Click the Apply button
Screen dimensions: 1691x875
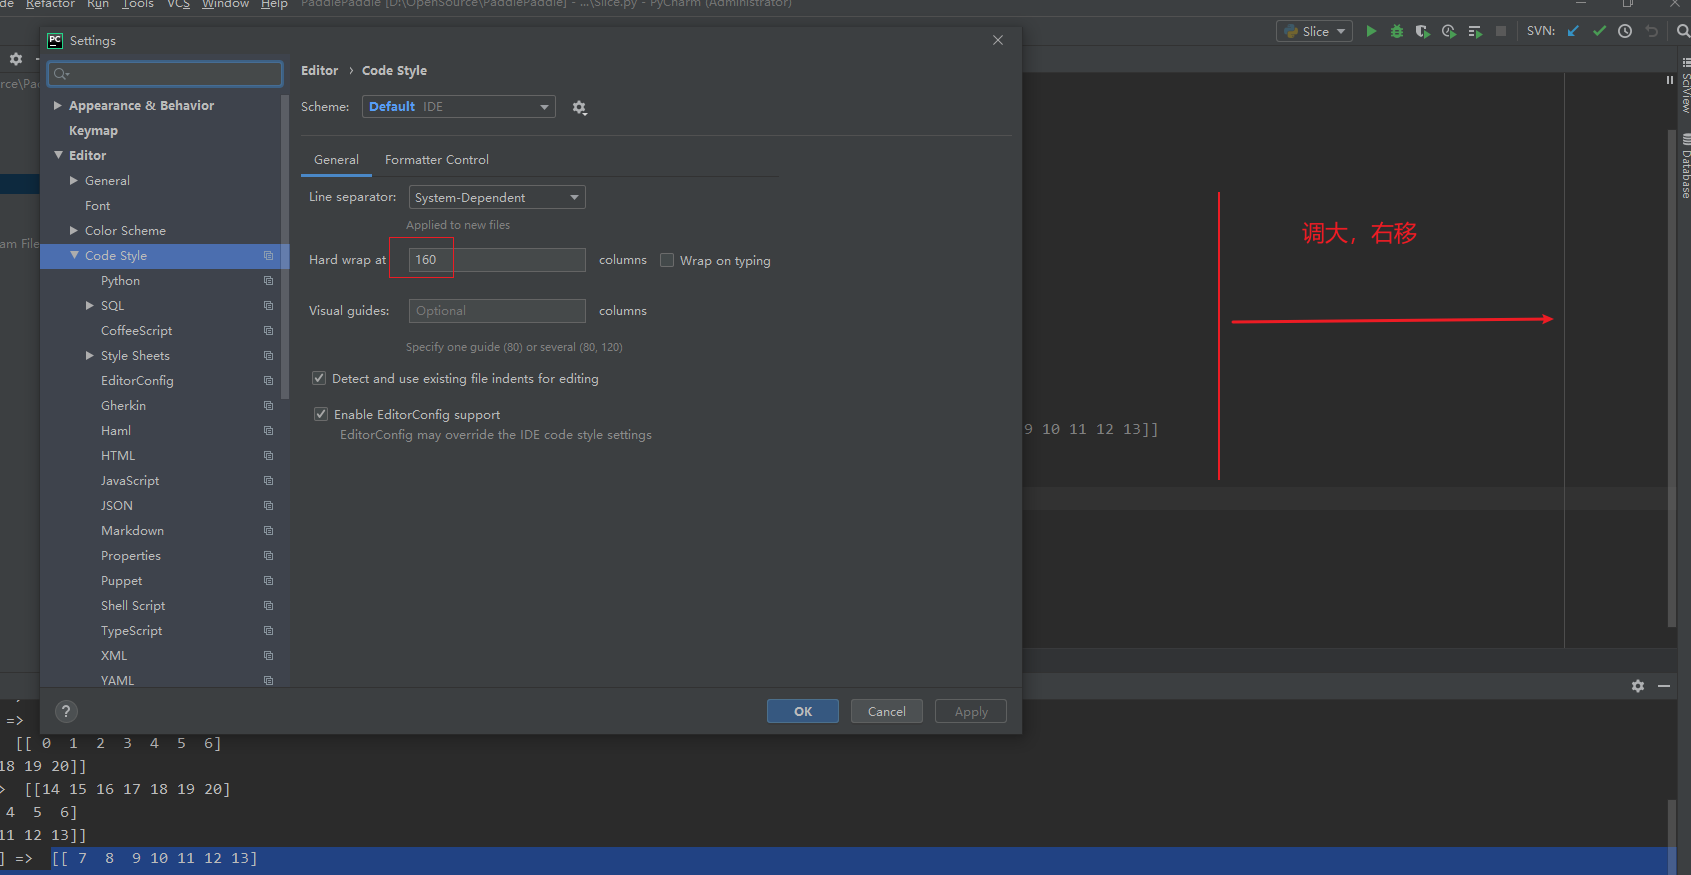(x=971, y=711)
